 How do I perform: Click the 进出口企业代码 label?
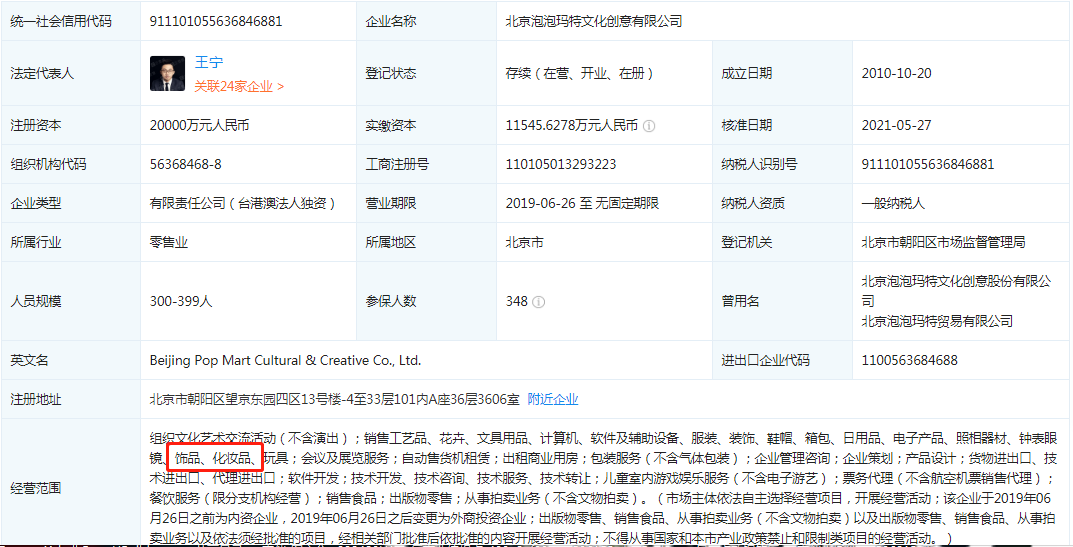[764, 360]
